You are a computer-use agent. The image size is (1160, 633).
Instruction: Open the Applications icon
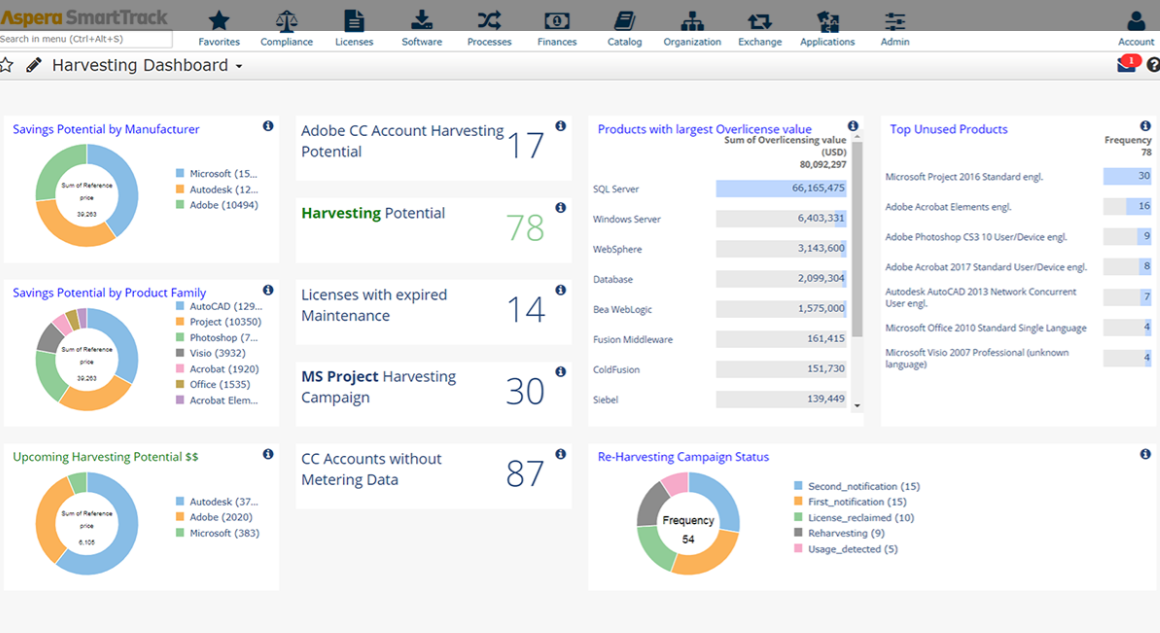click(827, 21)
